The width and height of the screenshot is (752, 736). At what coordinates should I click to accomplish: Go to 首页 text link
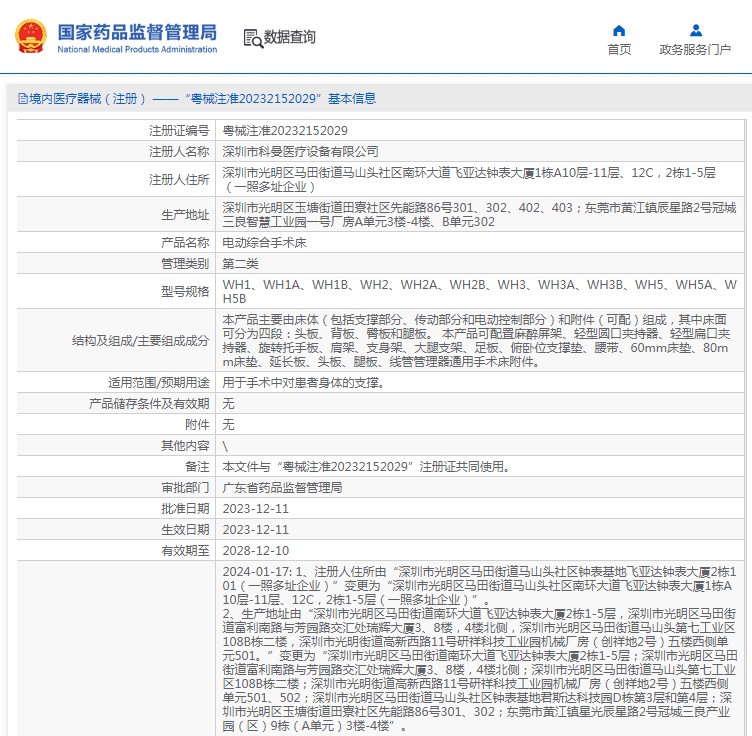pyautogui.click(x=619, y=50)
